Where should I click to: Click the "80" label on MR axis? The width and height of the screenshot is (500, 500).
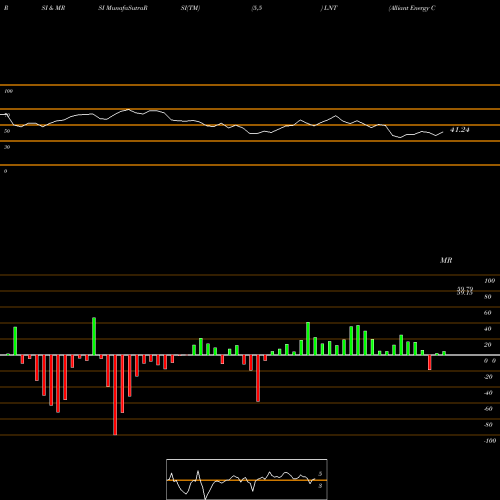click(487, 297)
